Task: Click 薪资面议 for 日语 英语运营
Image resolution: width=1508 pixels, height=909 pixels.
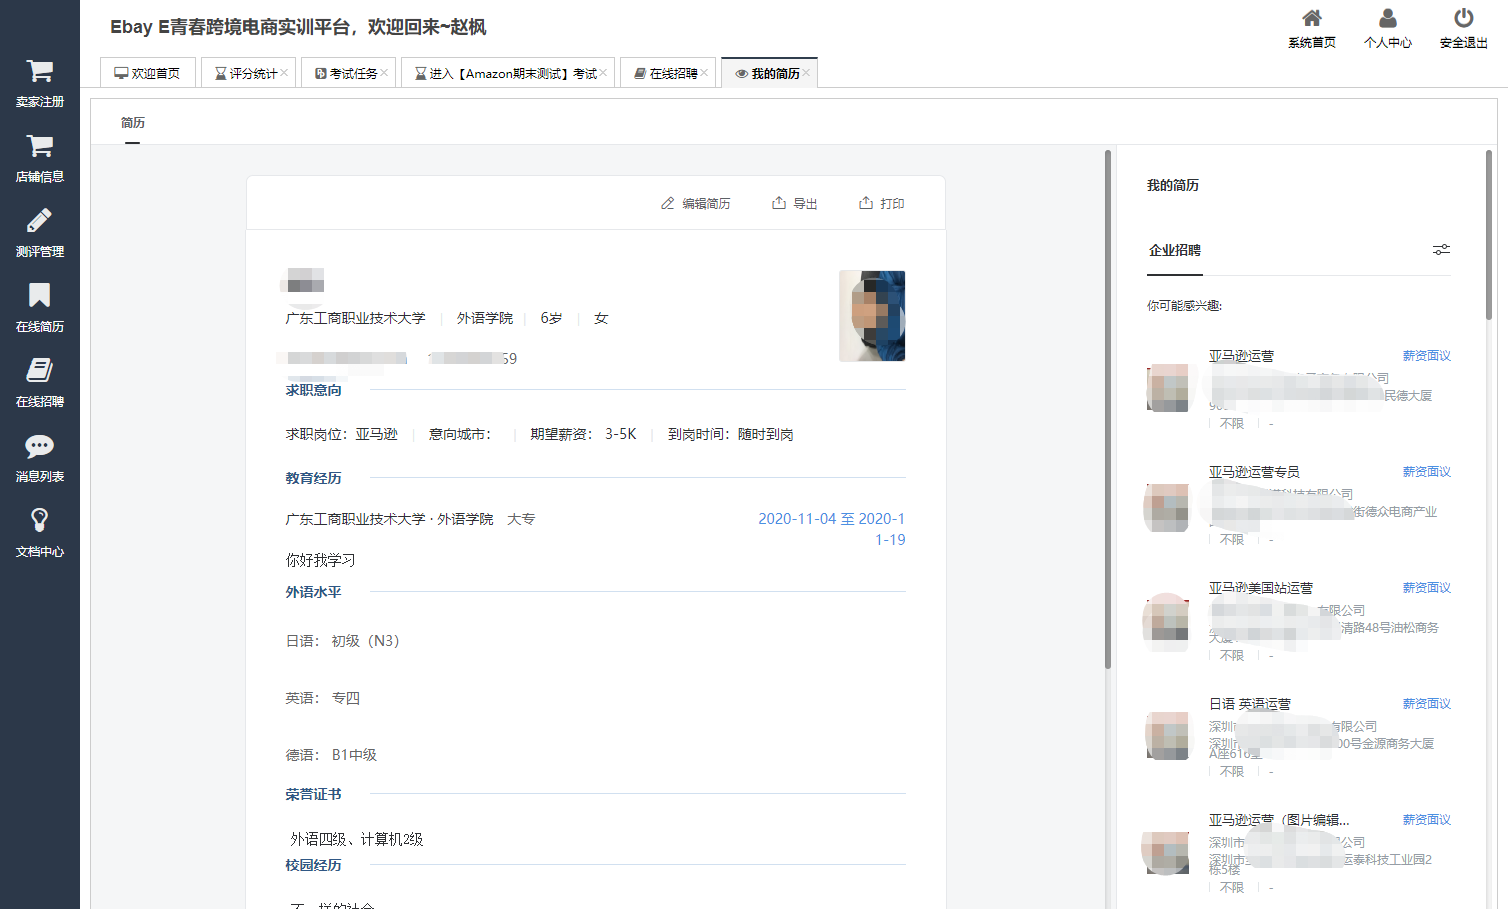Action: tap(1427, 704)
